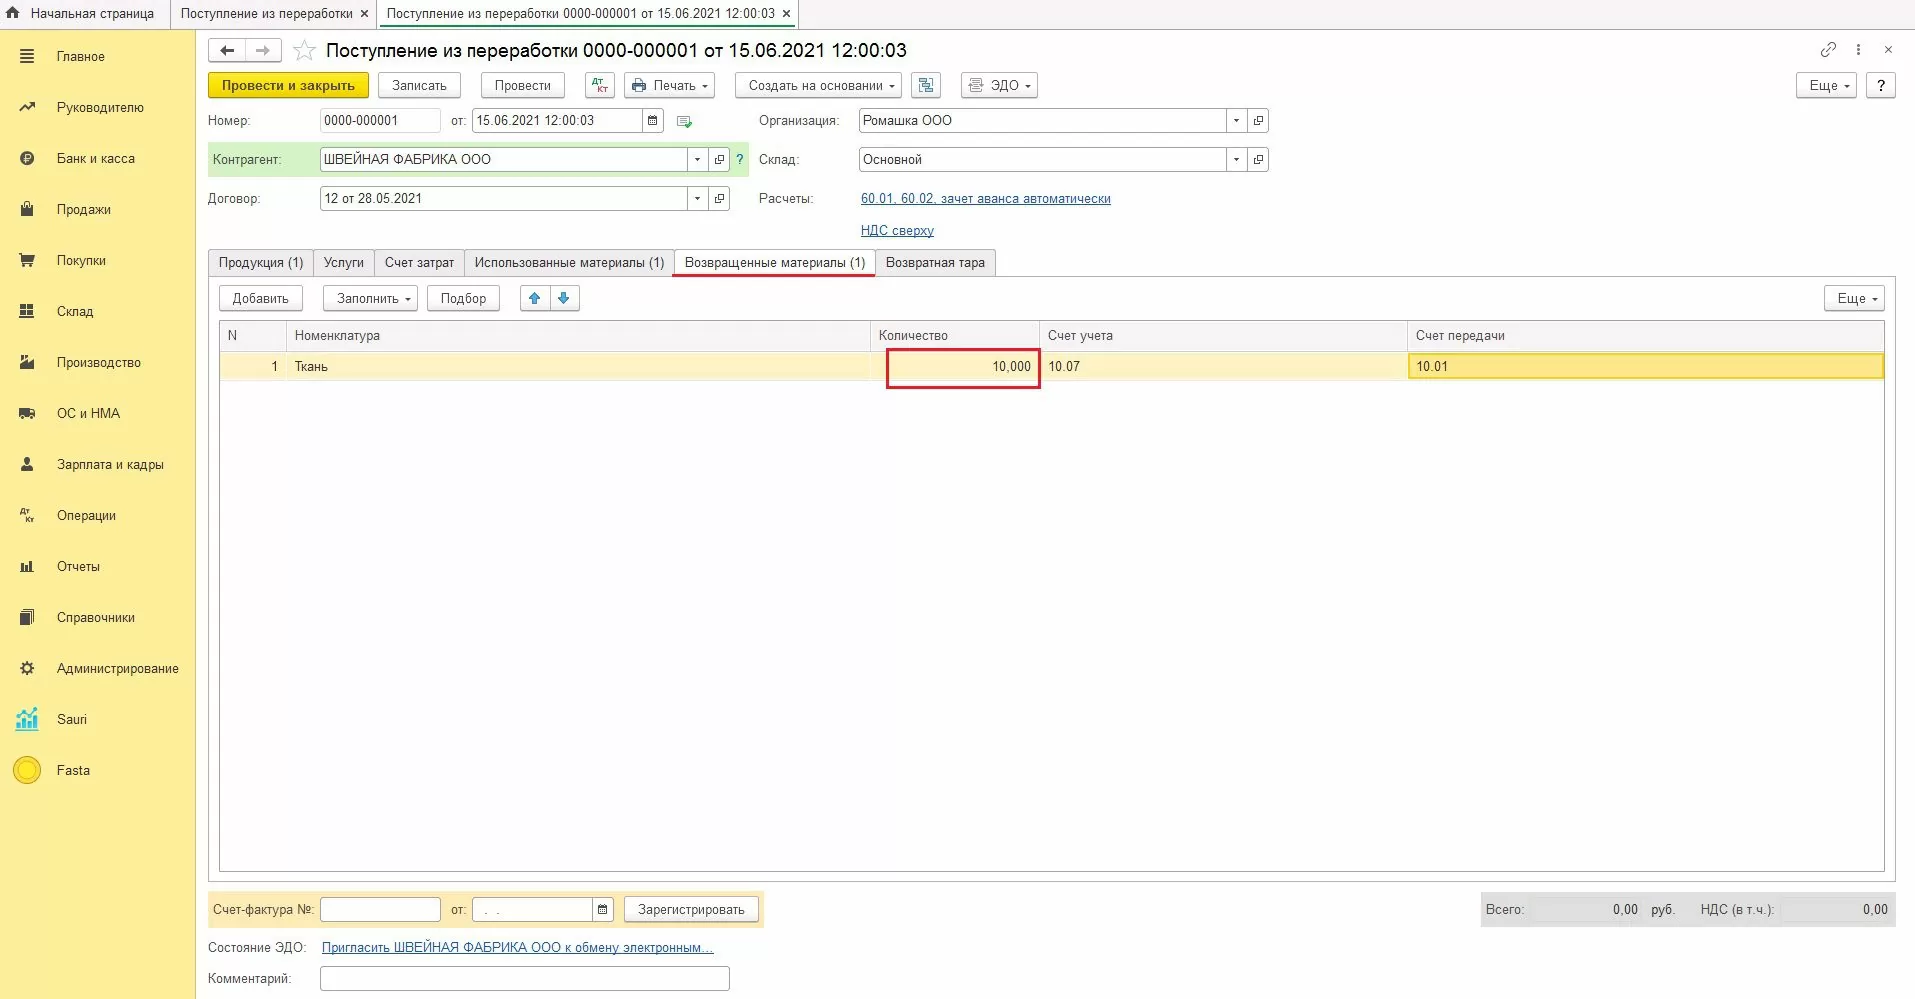Open 60.01, 60.02 расчеты link
The image size is (1915, 999).
click(x=986, y=199)
